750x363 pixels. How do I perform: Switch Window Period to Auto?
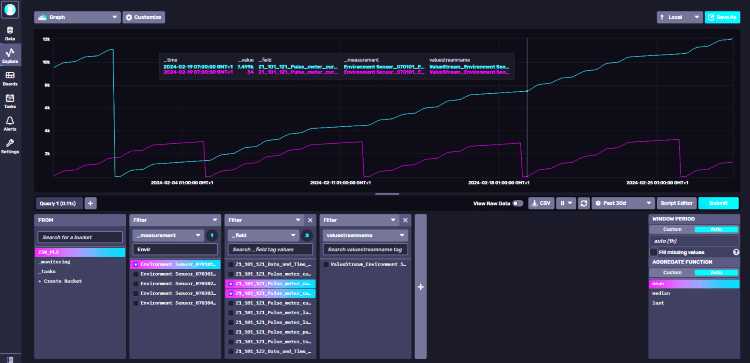pos(716,230)
